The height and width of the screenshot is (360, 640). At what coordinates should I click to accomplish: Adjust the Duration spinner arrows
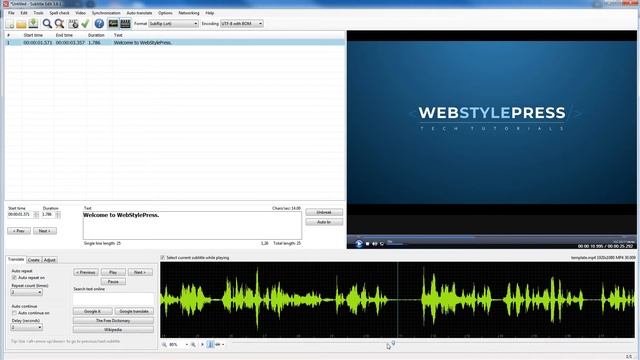tap(58, 215)
